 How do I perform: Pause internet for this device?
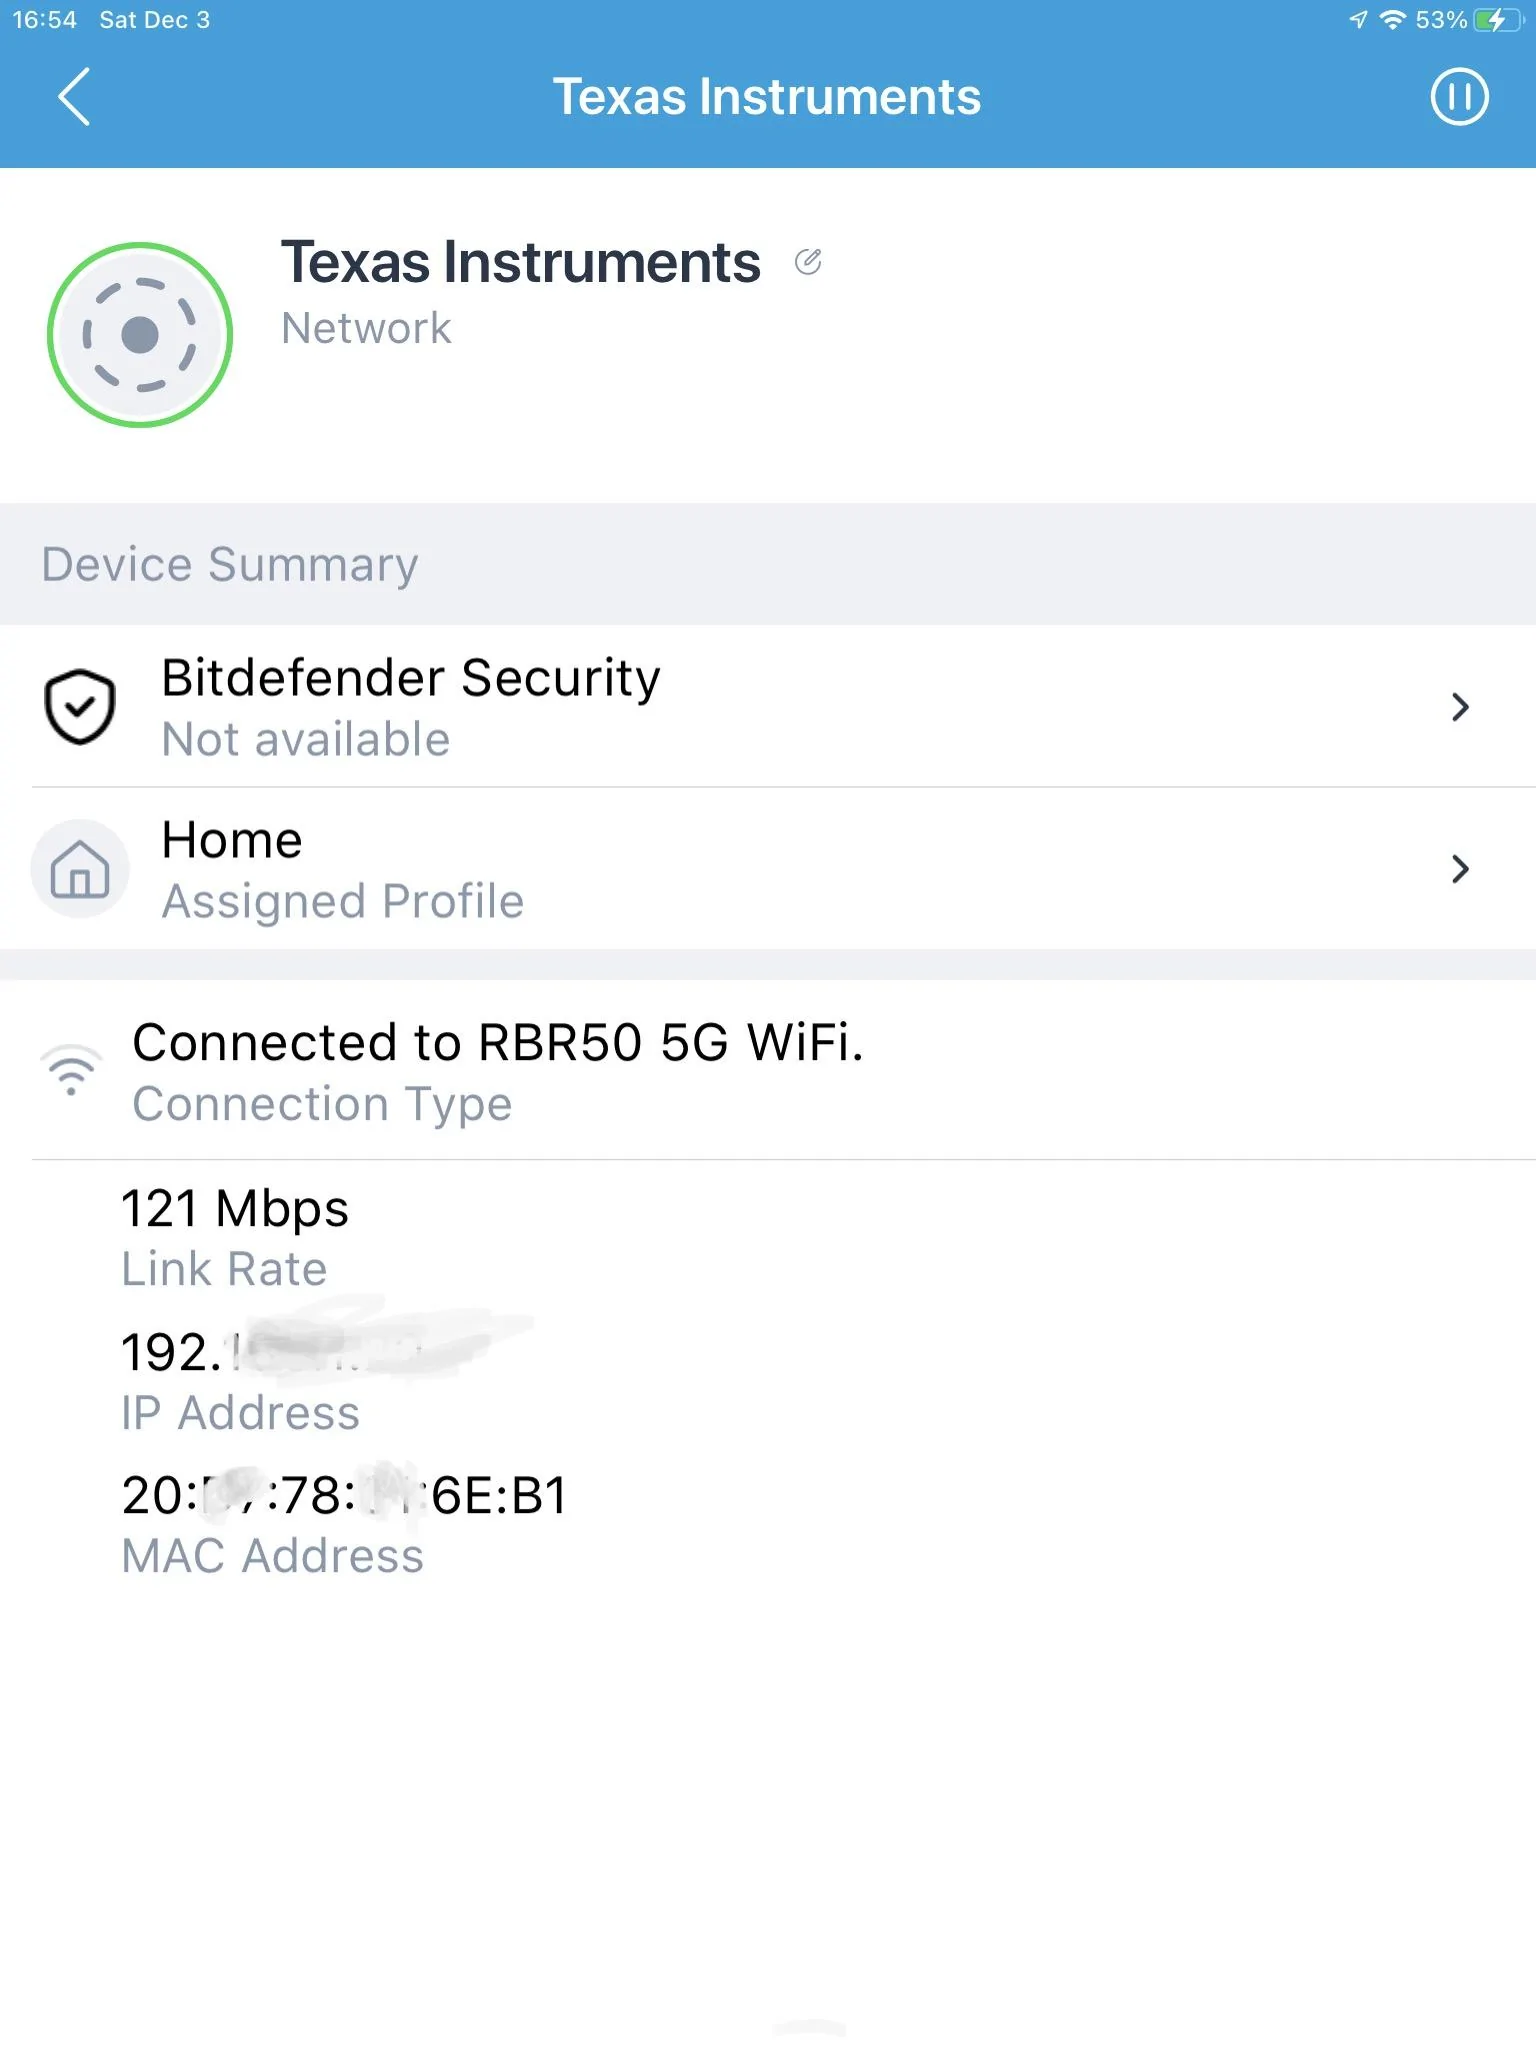(x=1459, y=97)
